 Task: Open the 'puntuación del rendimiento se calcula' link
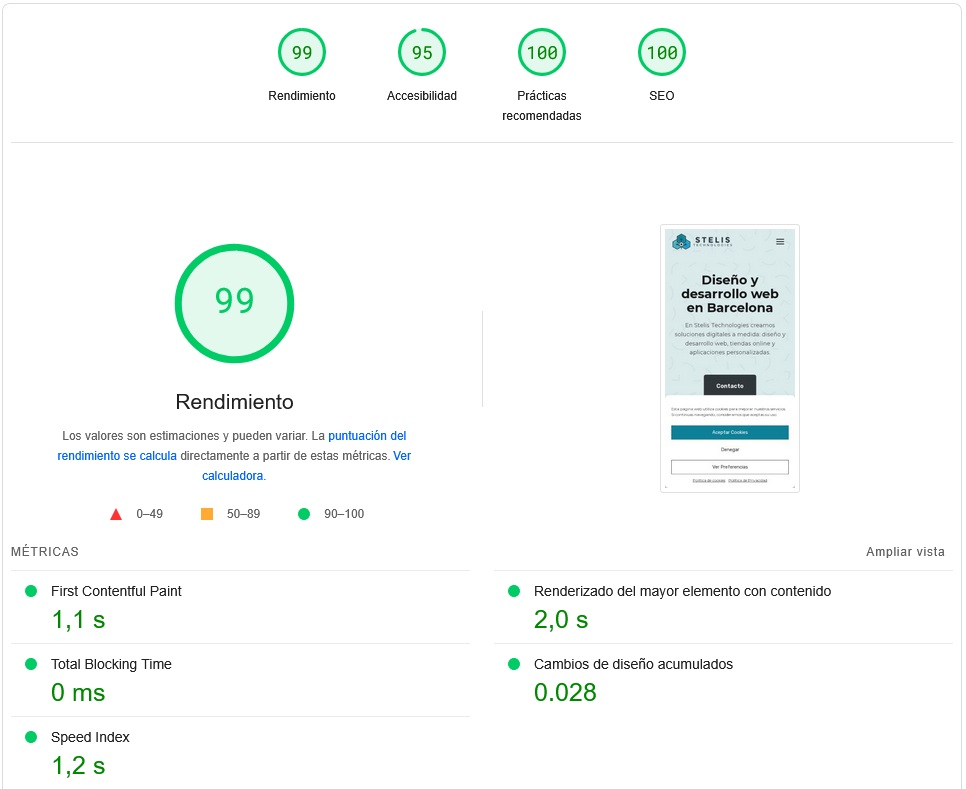tap(367, 436)
